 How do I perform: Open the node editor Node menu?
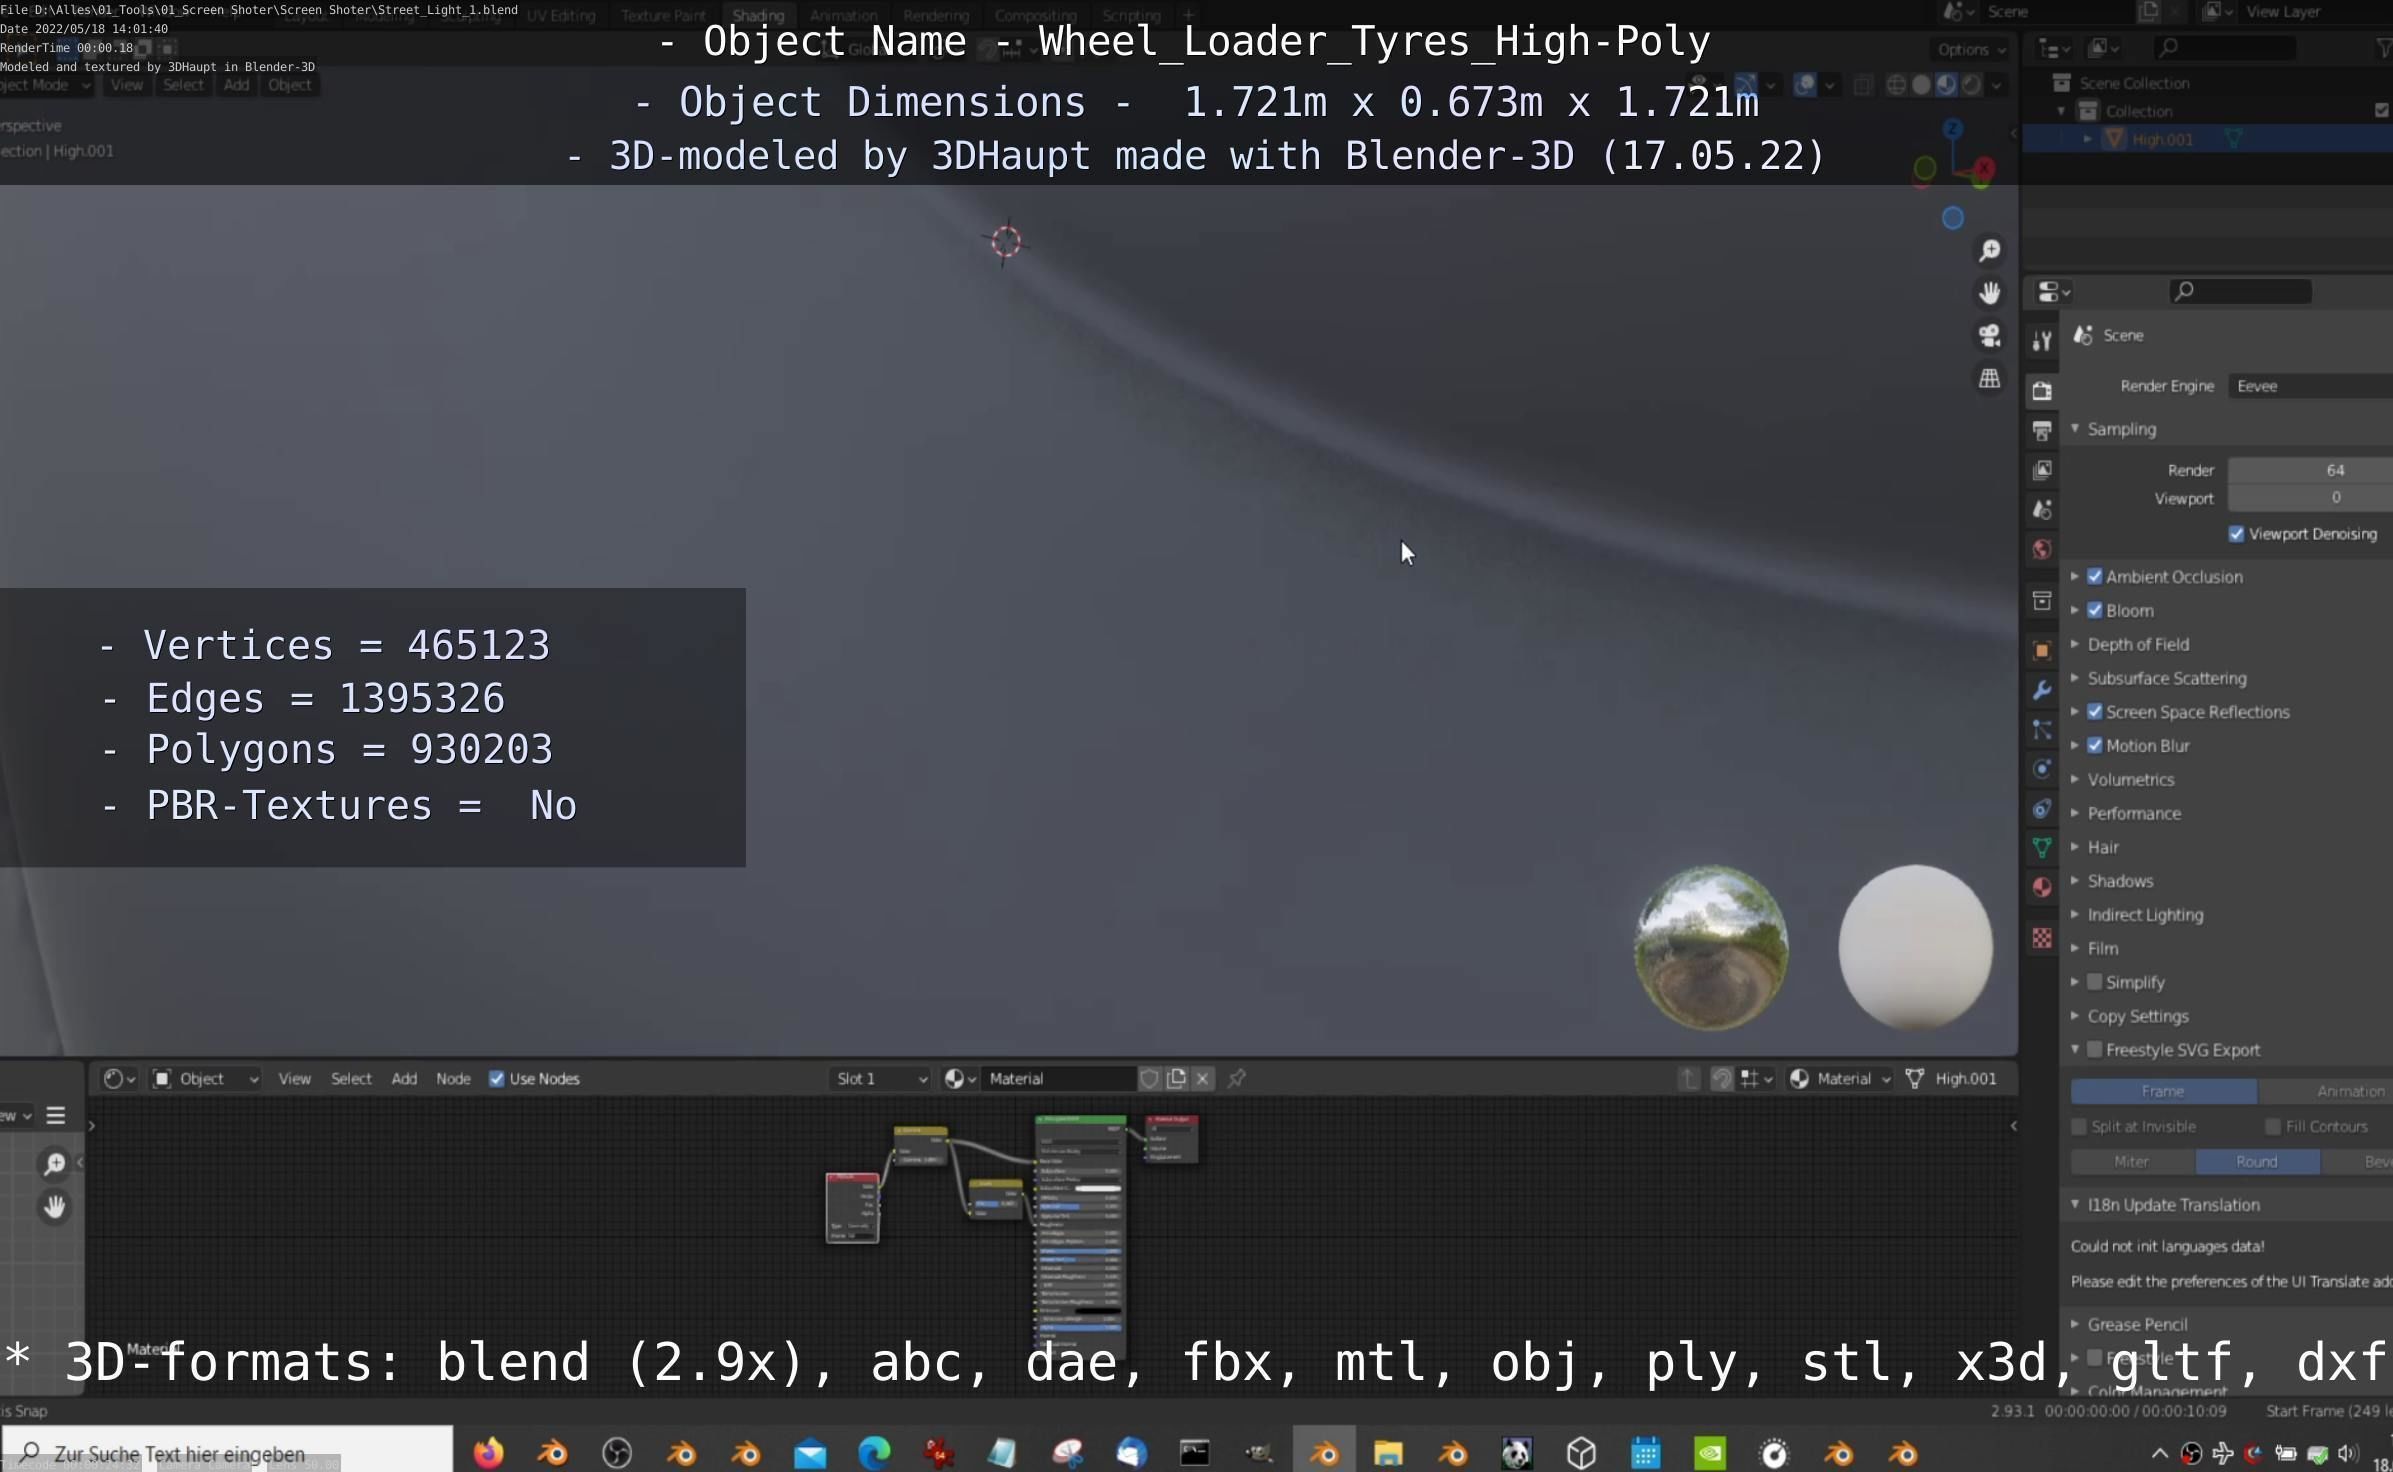click(453, 1078)
